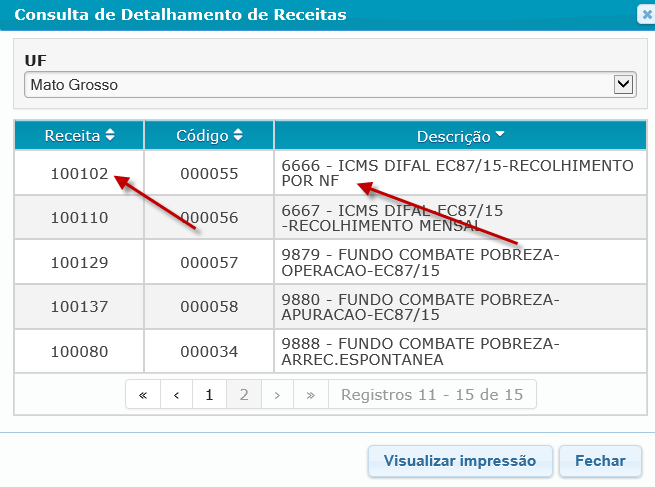This screenshot has height=487, width=655.
Task: Click the UF dropdown arrow
Action: coord(624,85)
